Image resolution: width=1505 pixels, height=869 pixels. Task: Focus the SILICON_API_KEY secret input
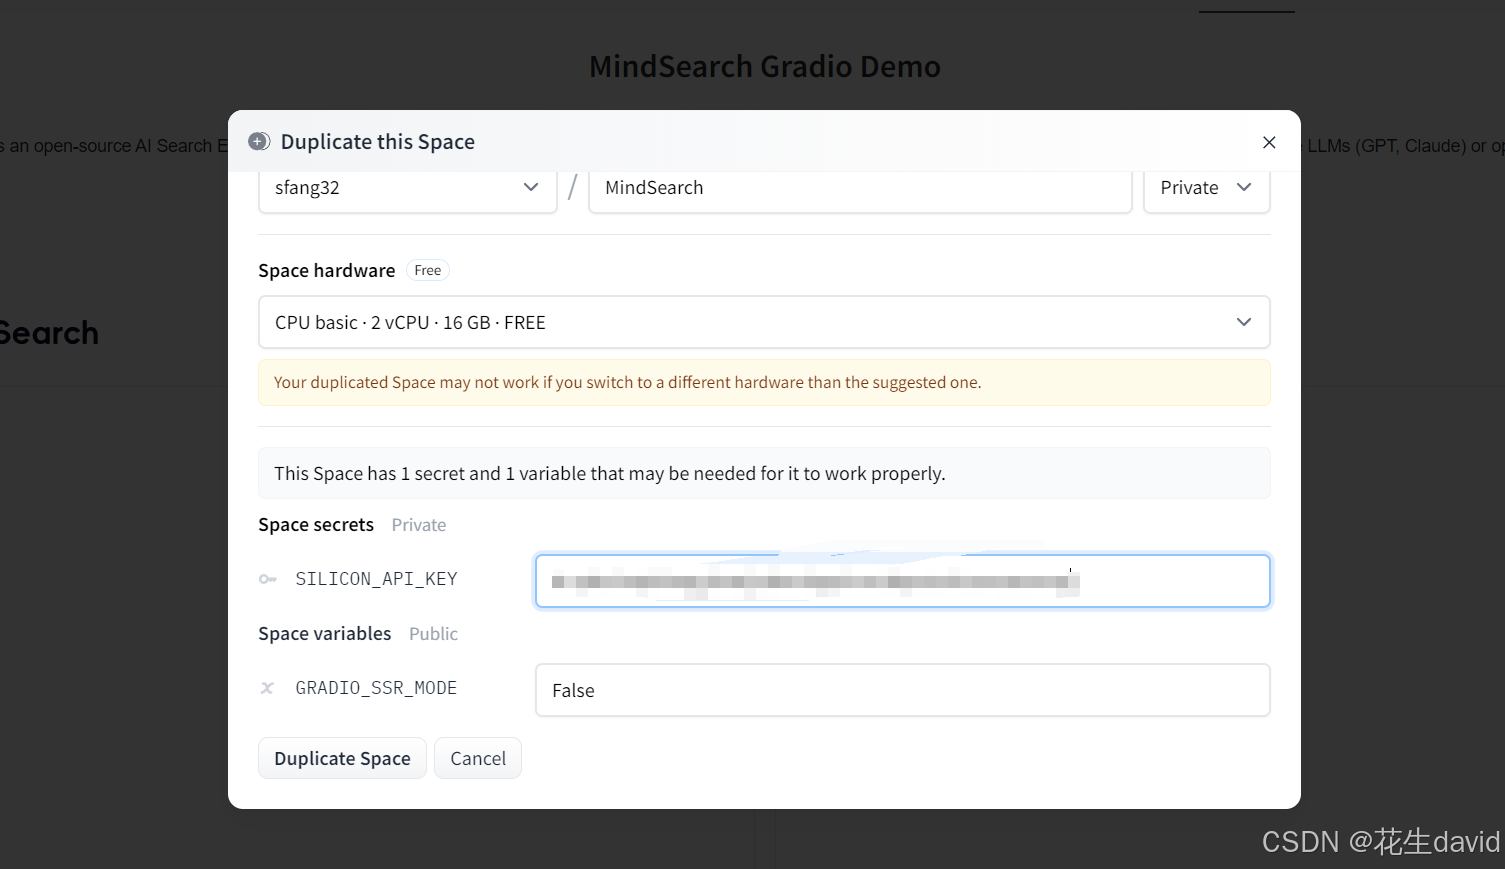click(x=903, y=581)
